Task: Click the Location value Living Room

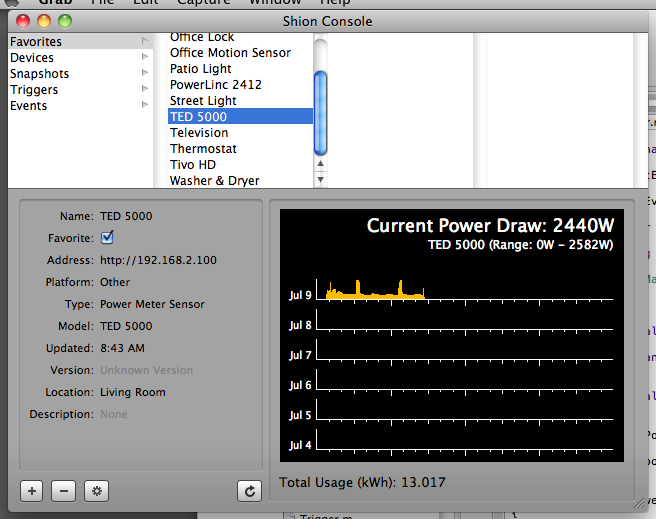Action: tap(133, 392)
